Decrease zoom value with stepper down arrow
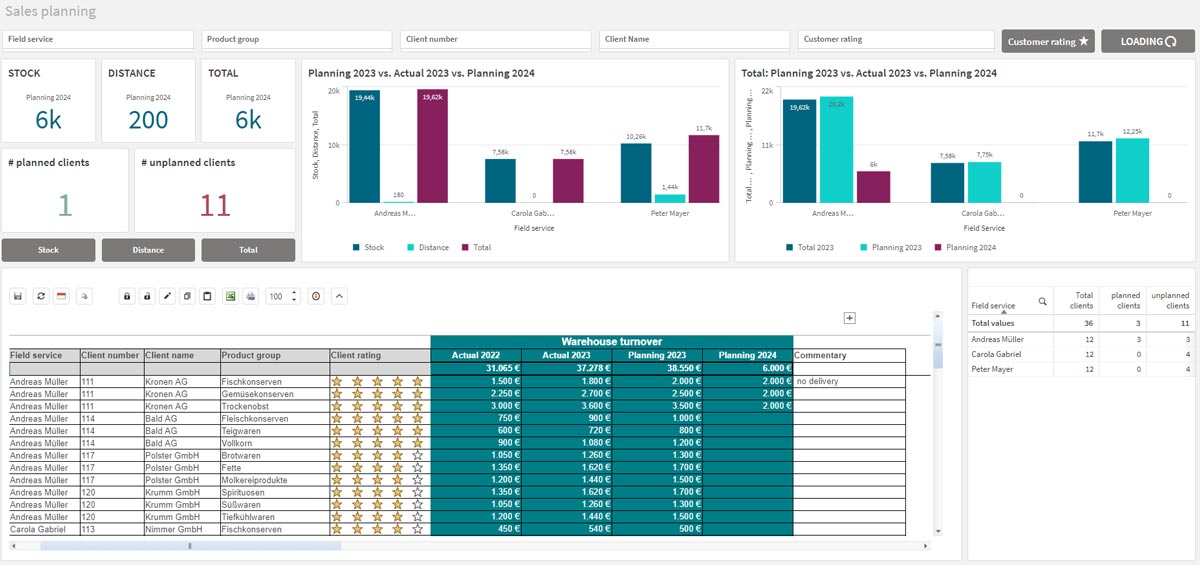Image resolution: width=1200 pixels, height=565 pixels. [295, 300]
